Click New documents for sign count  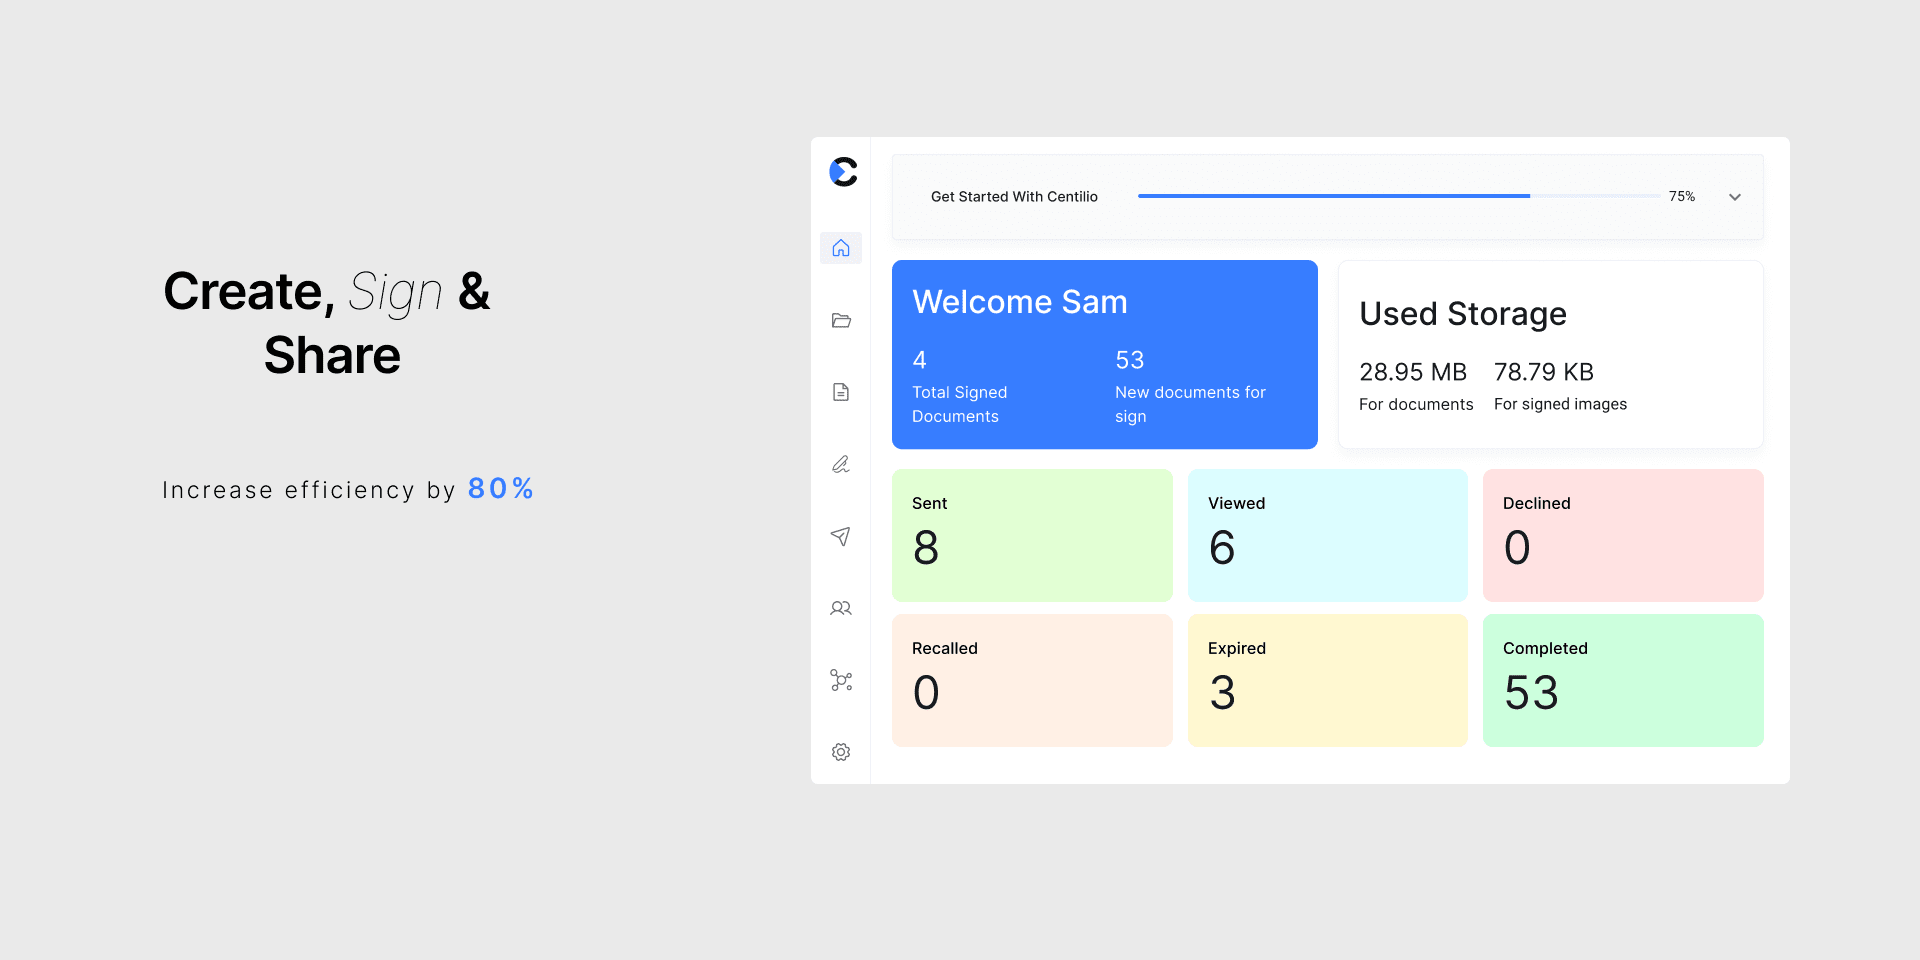tap(1130, 360)
